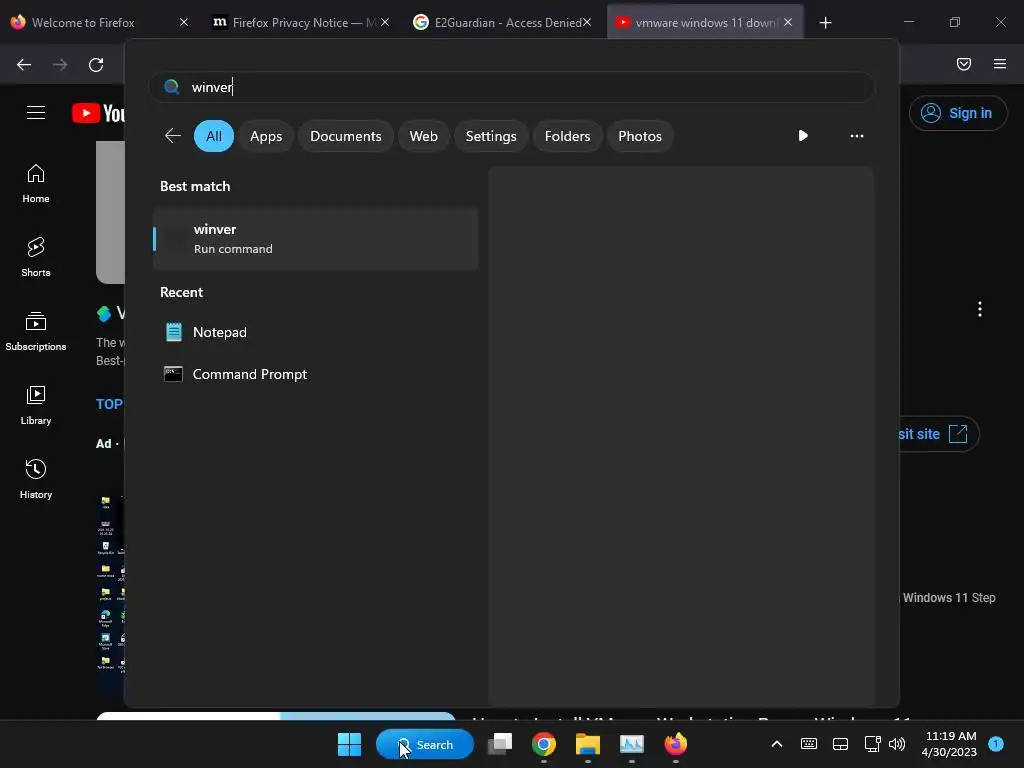Reload the current Firefox page
Screen dimensions: 1024x768
(96, 64)
